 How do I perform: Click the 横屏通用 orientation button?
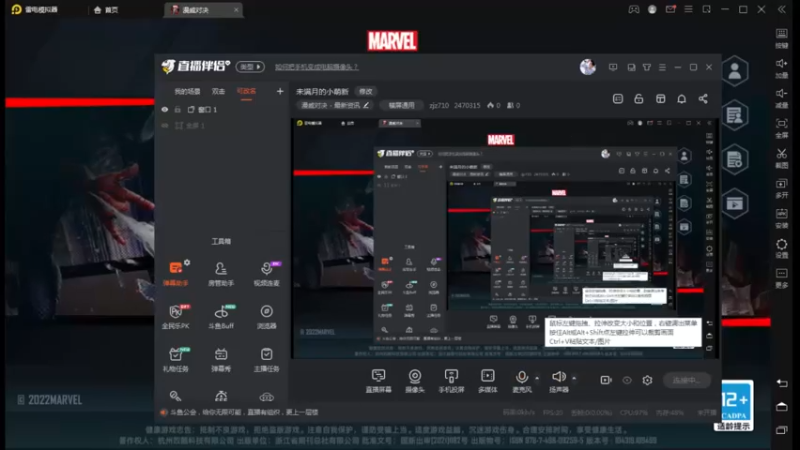click(x=402, y=105)
